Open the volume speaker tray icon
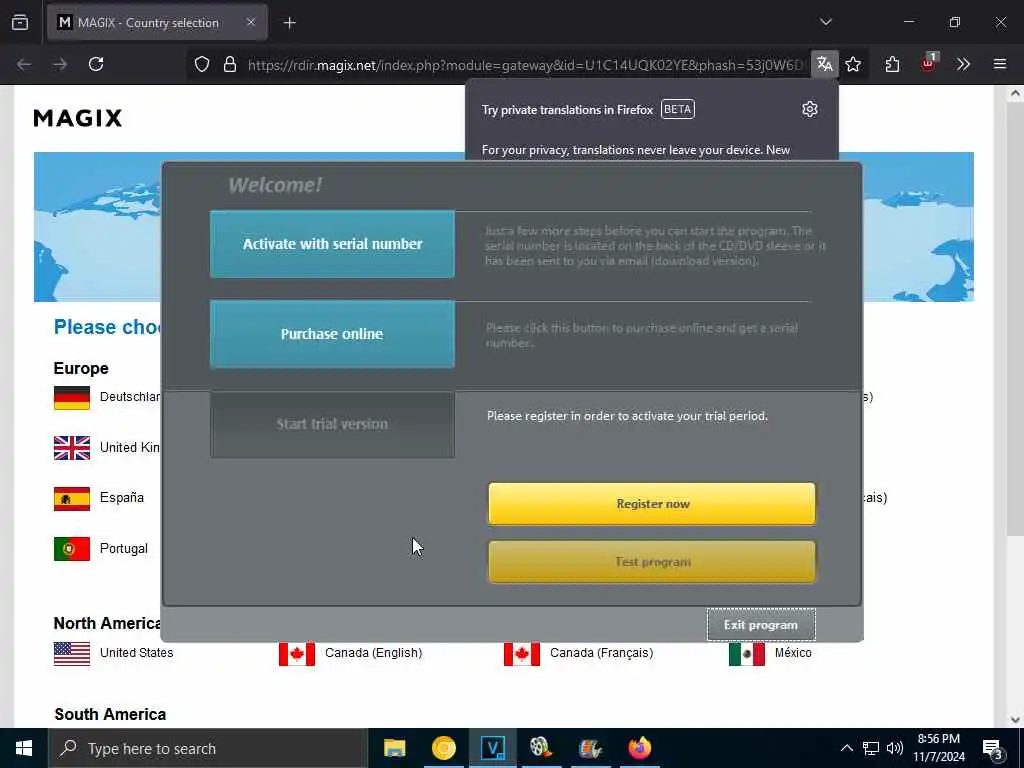This screenshot has height=768, width=1024. (x=895, y=748)
